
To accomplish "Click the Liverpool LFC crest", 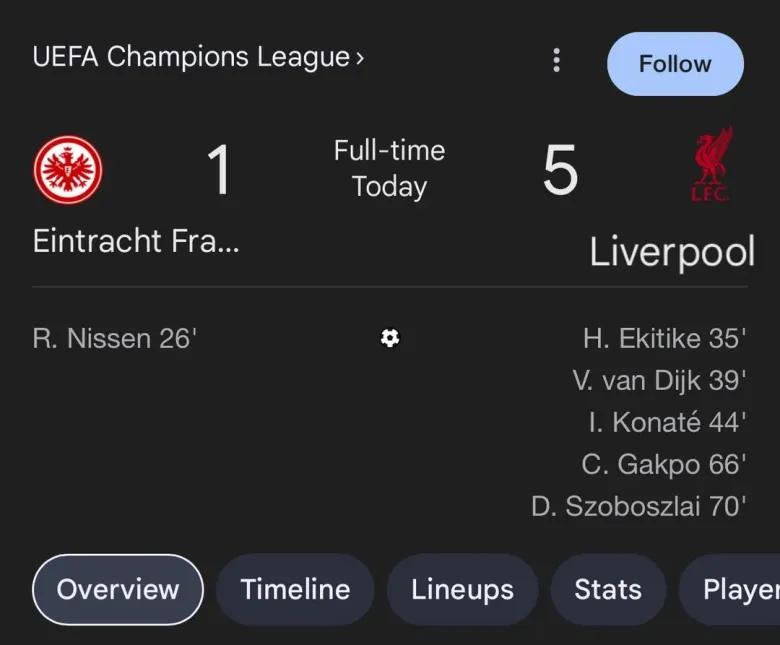I will [712, 165].
